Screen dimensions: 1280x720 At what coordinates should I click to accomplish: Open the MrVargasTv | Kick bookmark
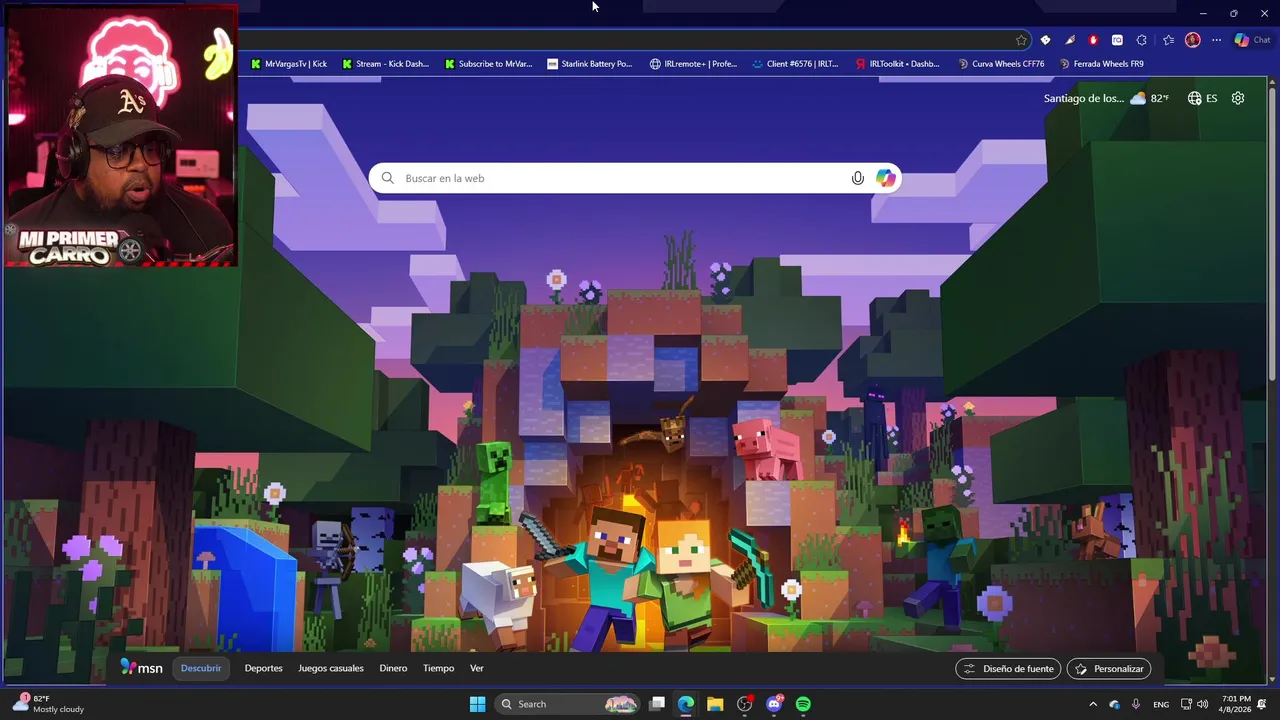pos(289,64)
